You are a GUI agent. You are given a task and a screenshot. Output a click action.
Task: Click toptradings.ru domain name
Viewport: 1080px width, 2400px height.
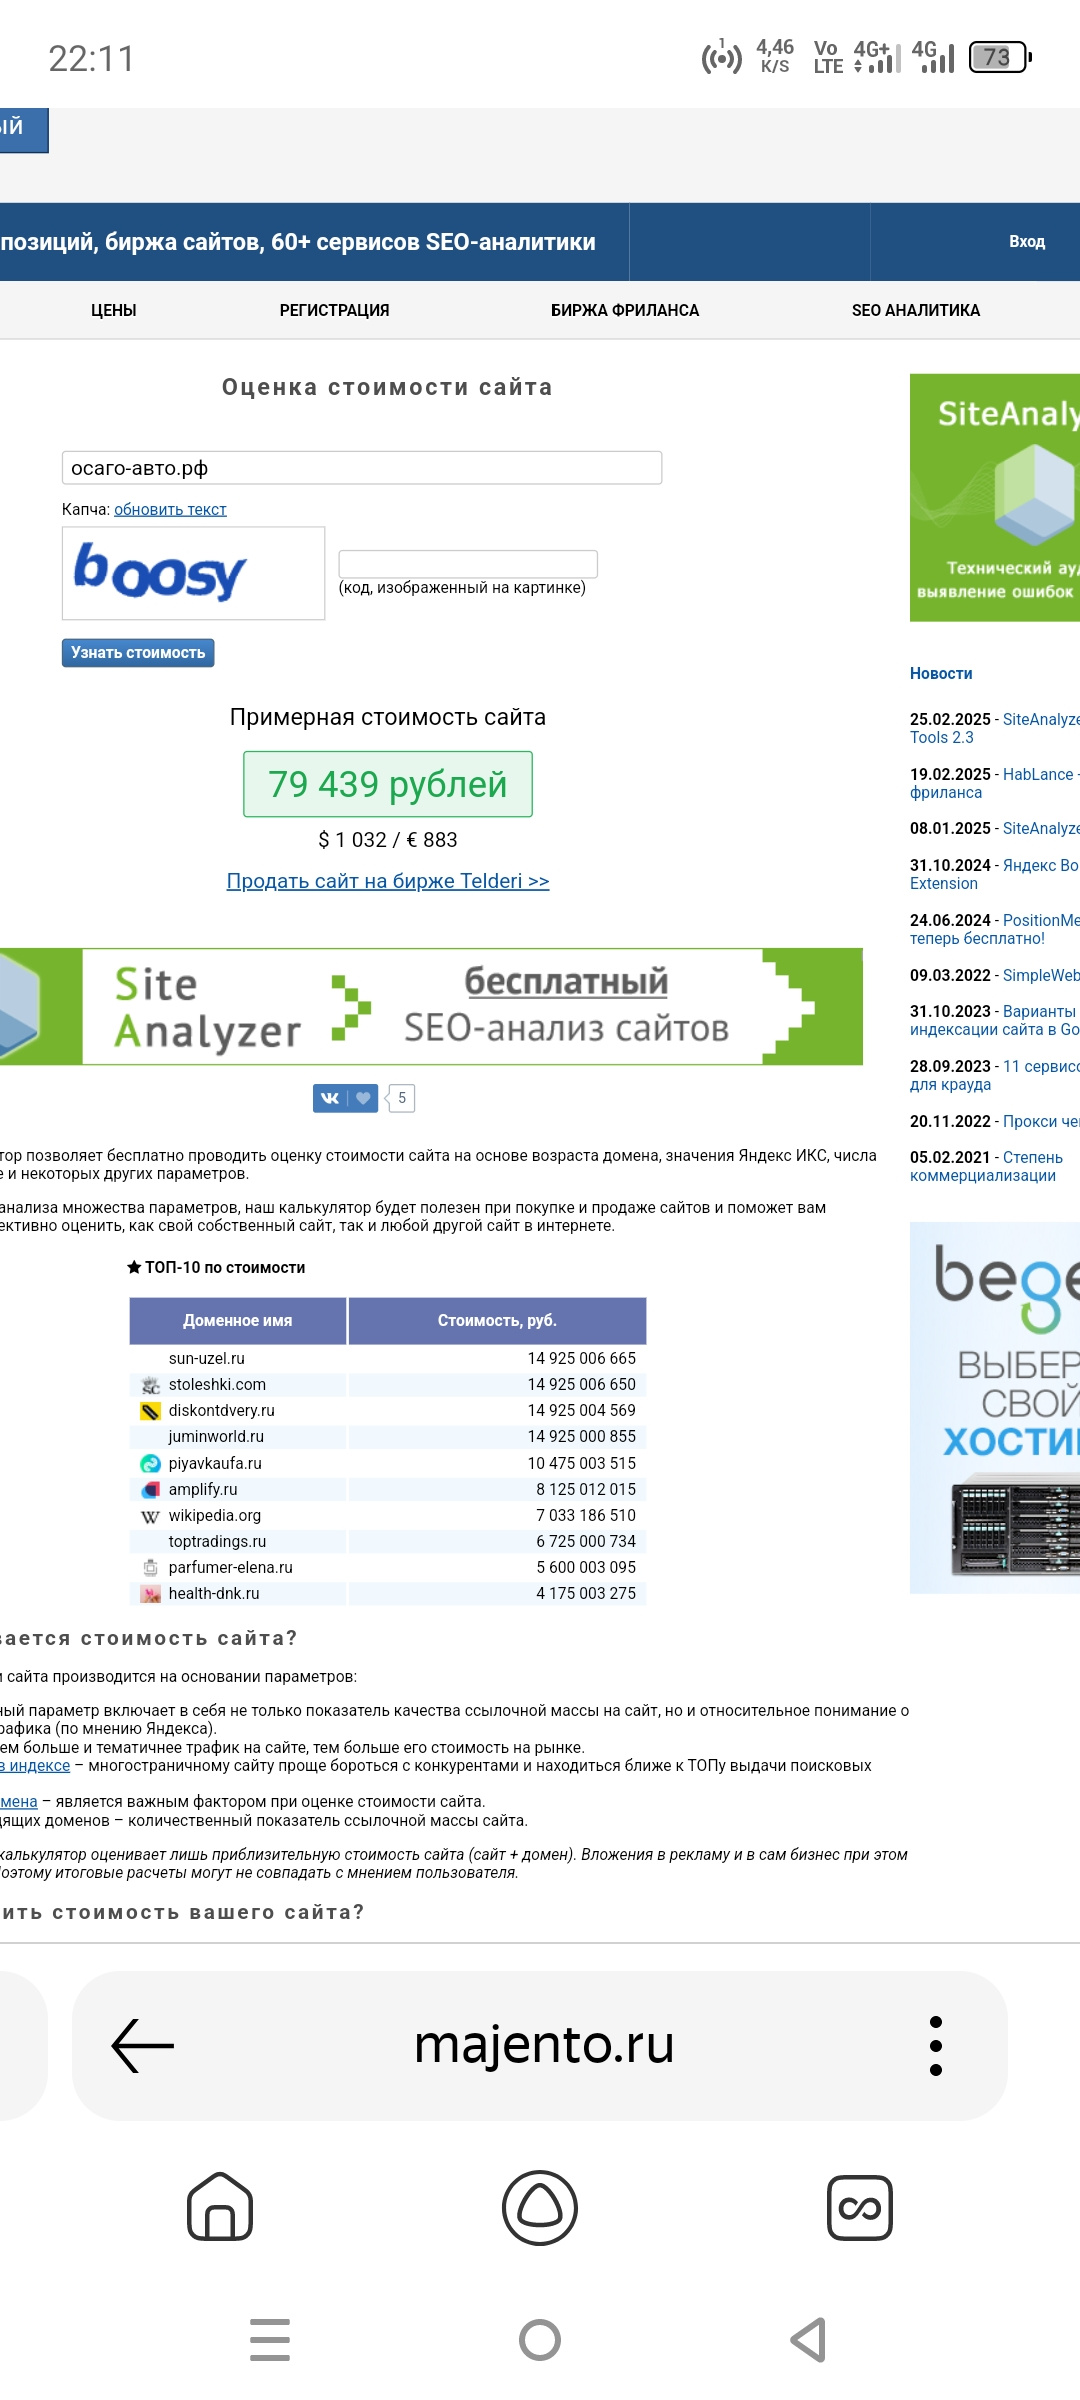pyautogui.click(x=218, y=1542)
